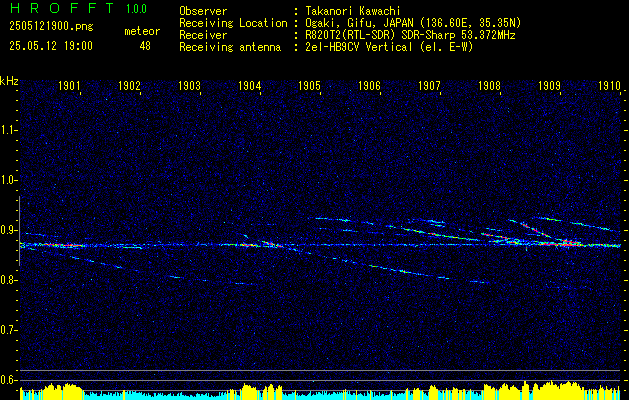Select the file name 2505121900.png
This screenshot has width=629, height=400.
[51, 27]
